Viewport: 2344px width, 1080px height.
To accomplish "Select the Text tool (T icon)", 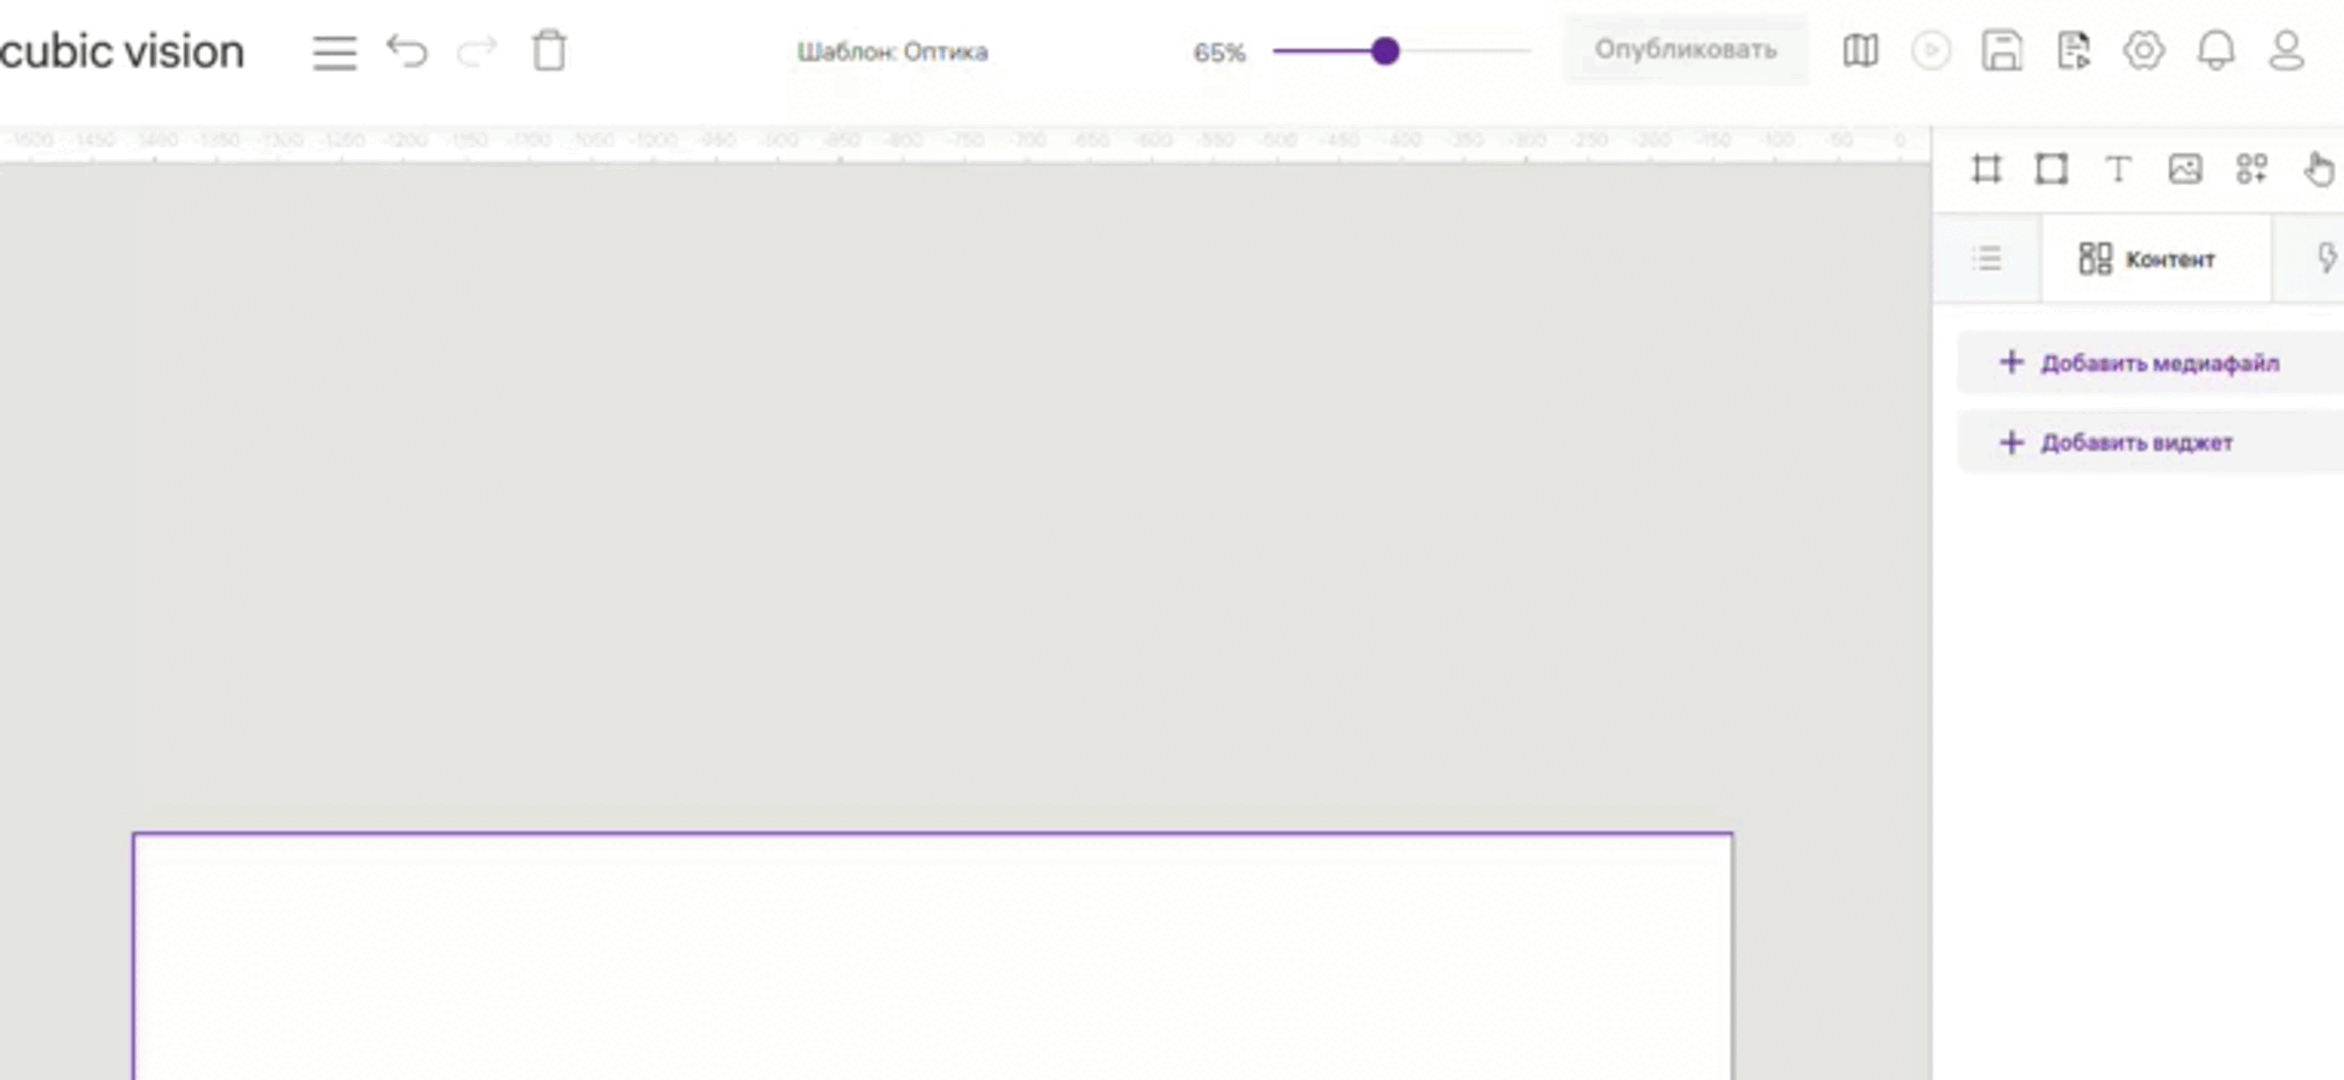I will pyautogui.click(x=2118, y=169).
